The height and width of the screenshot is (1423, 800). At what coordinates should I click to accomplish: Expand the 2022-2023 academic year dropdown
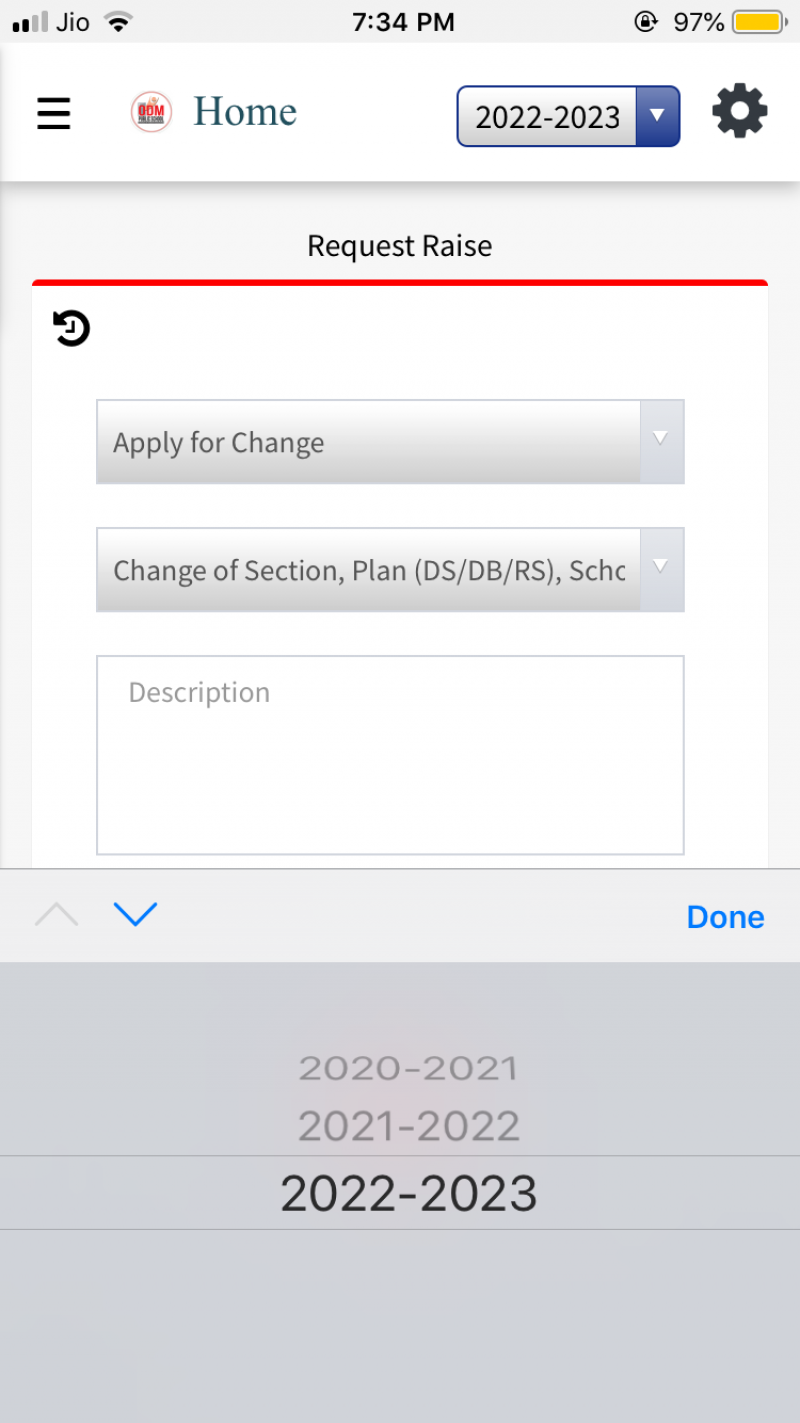point(568,117)
